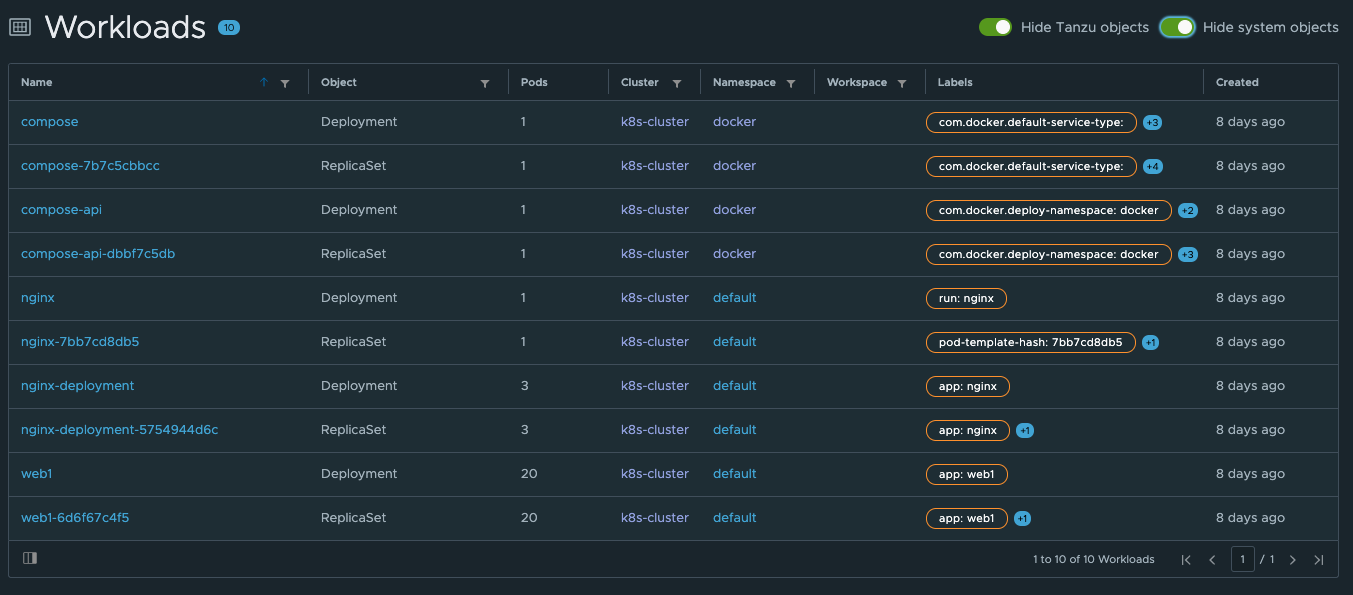Viewport: 1353px width, 595px height.
Task: Open the Cluster column filter
Action: click(677, 83)
